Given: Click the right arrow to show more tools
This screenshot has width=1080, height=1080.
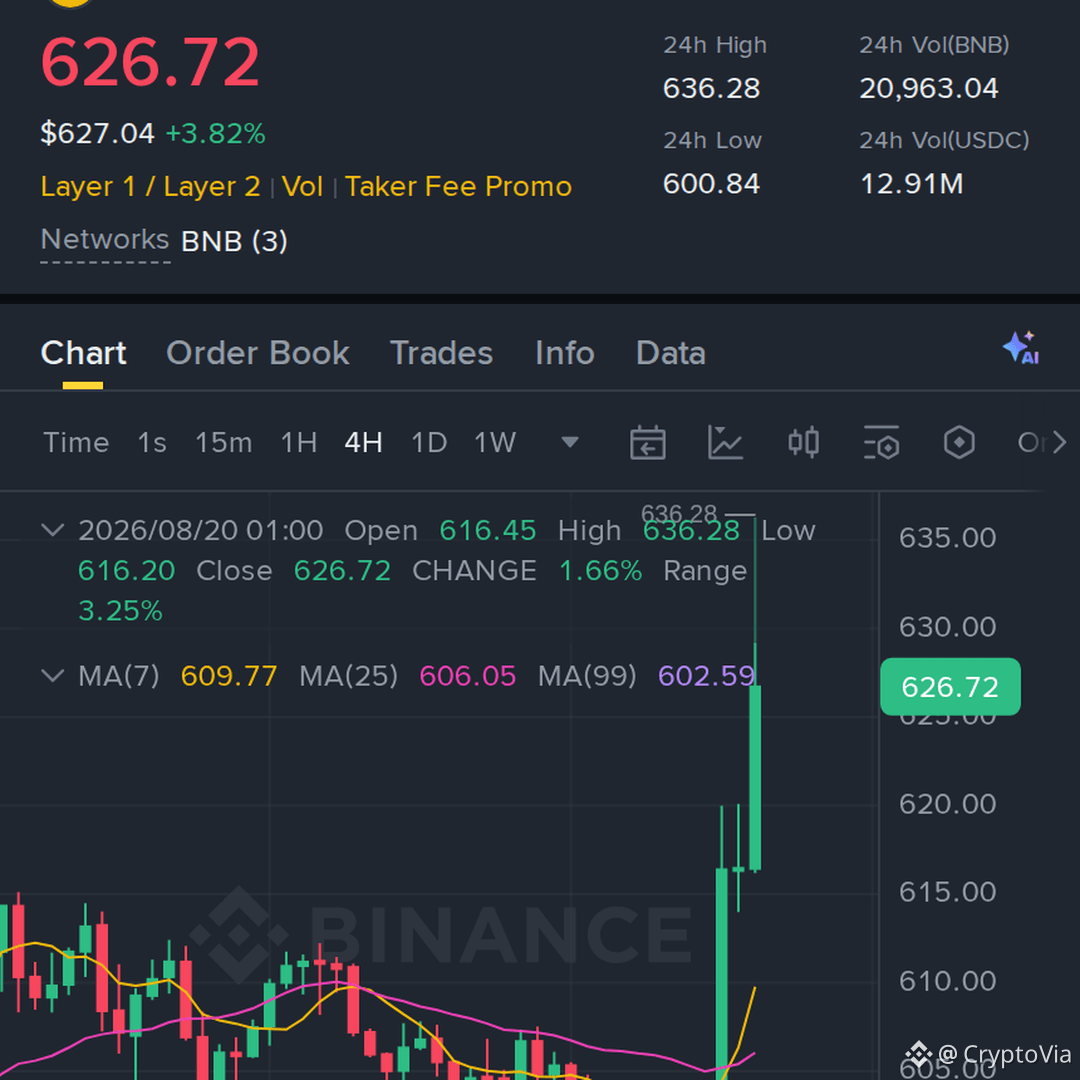Looking at the screenshot, I should pyautogui.click(x=1059, y=442).
